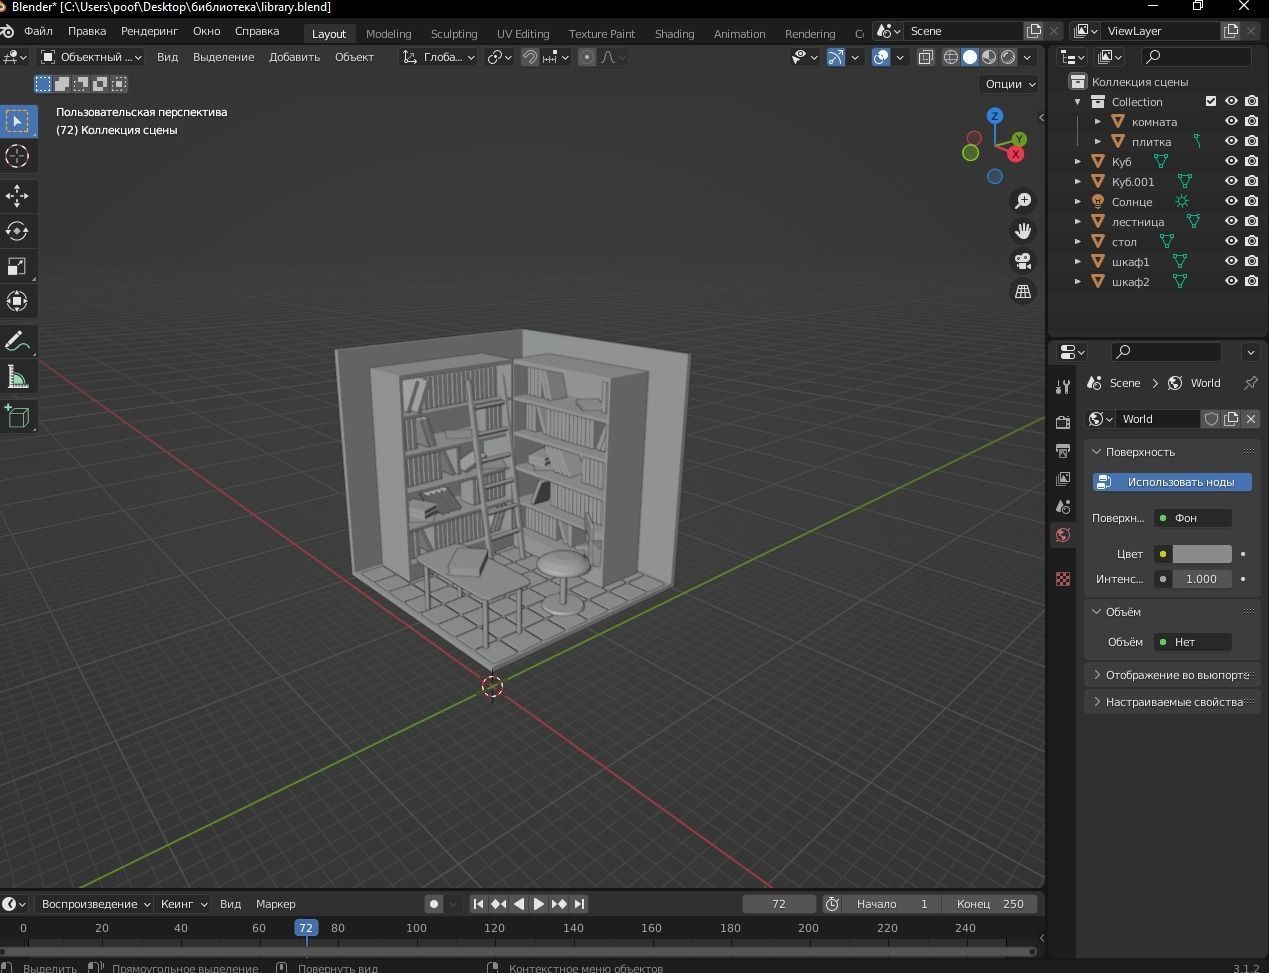
Task: Expand the шкаф1 tree item
Action: pyautogui.click(x=1078, y=262)
